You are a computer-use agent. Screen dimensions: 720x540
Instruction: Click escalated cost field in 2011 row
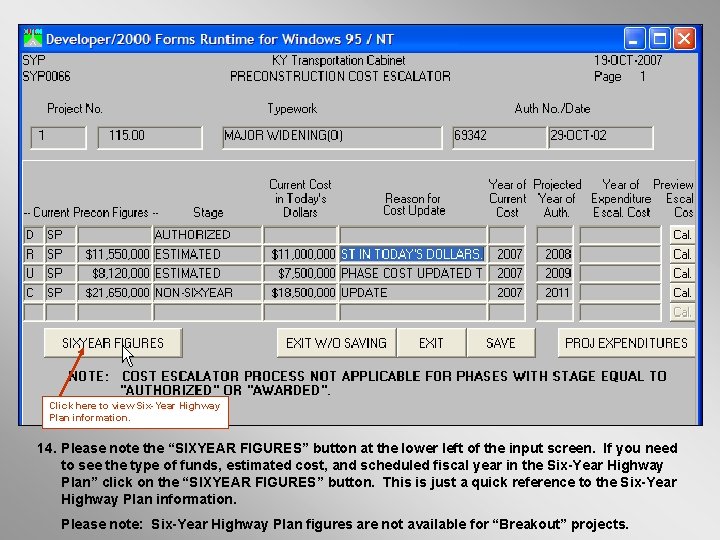click(620, 292)
